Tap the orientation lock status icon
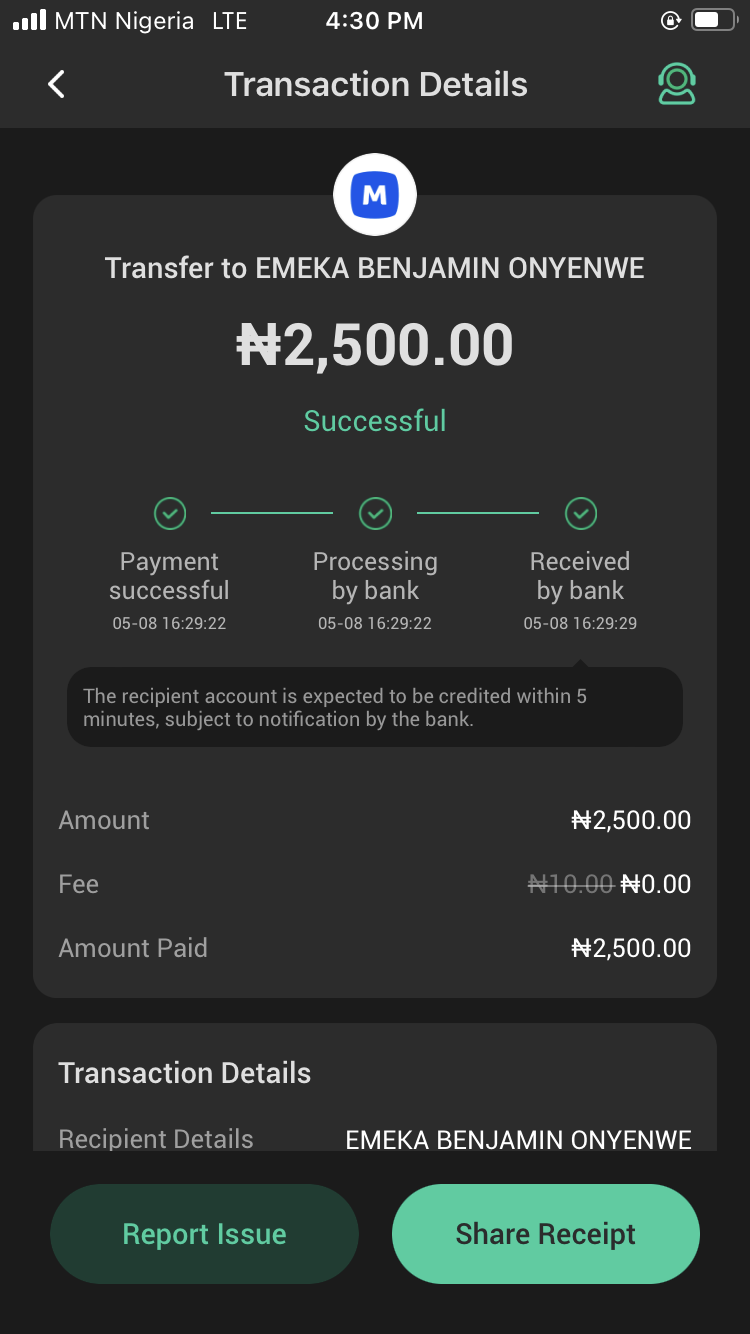Screen dimensions: 750x1334 click(671, 21)
